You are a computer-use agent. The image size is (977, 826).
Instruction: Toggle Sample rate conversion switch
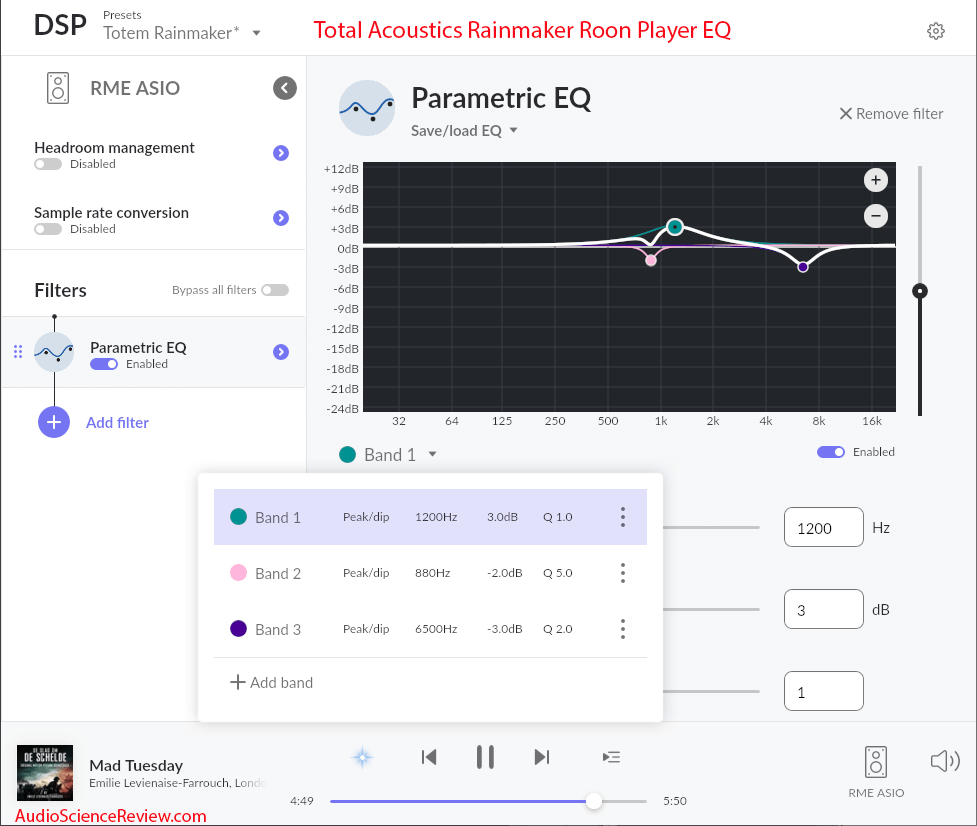(x=48, y=229)
